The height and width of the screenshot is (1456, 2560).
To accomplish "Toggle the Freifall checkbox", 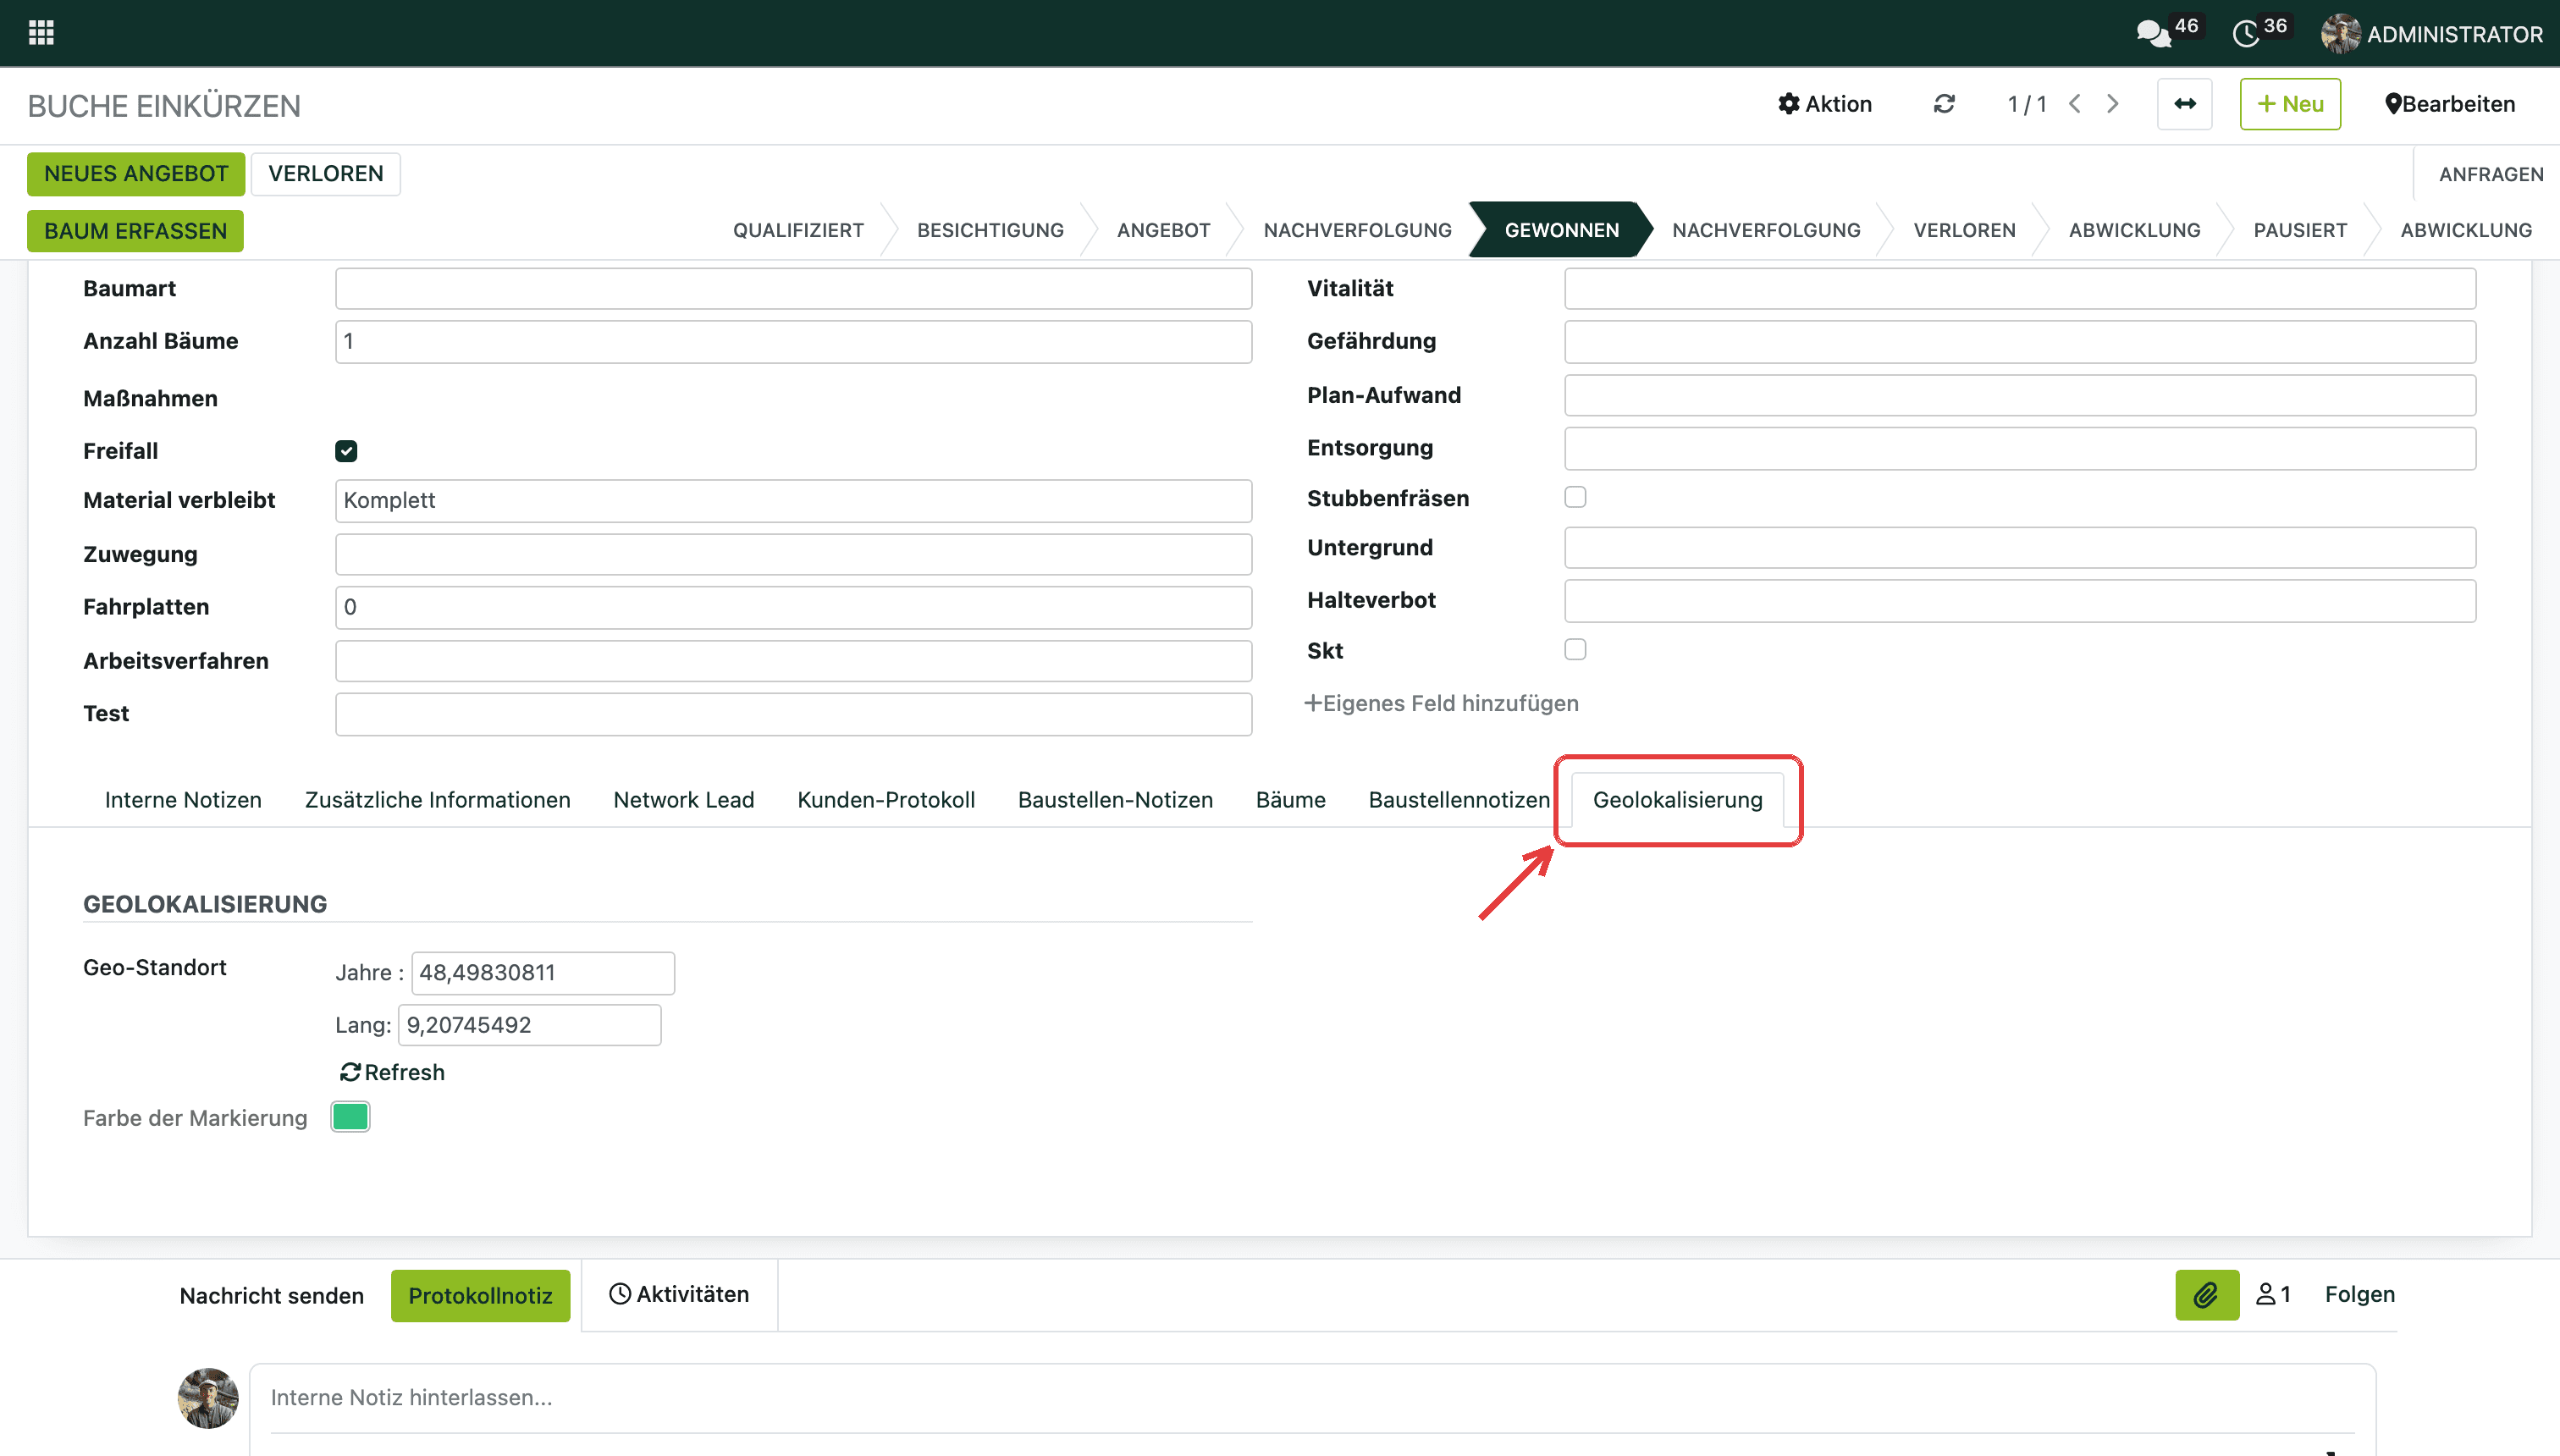I will pyautogui.click(x=346, y=451).
